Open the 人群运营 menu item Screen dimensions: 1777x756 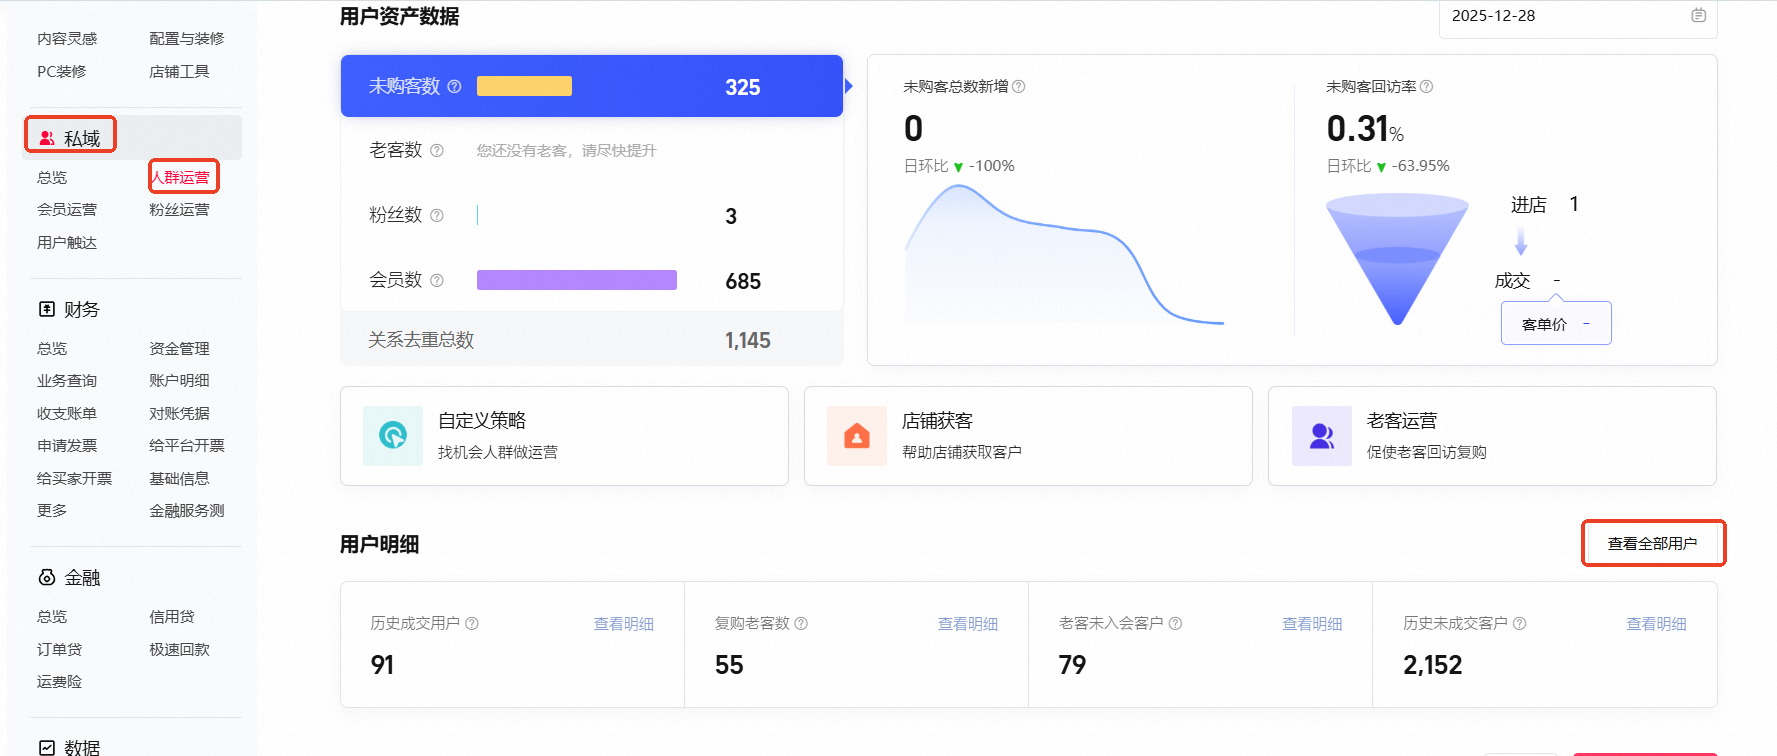click(180, 178)
